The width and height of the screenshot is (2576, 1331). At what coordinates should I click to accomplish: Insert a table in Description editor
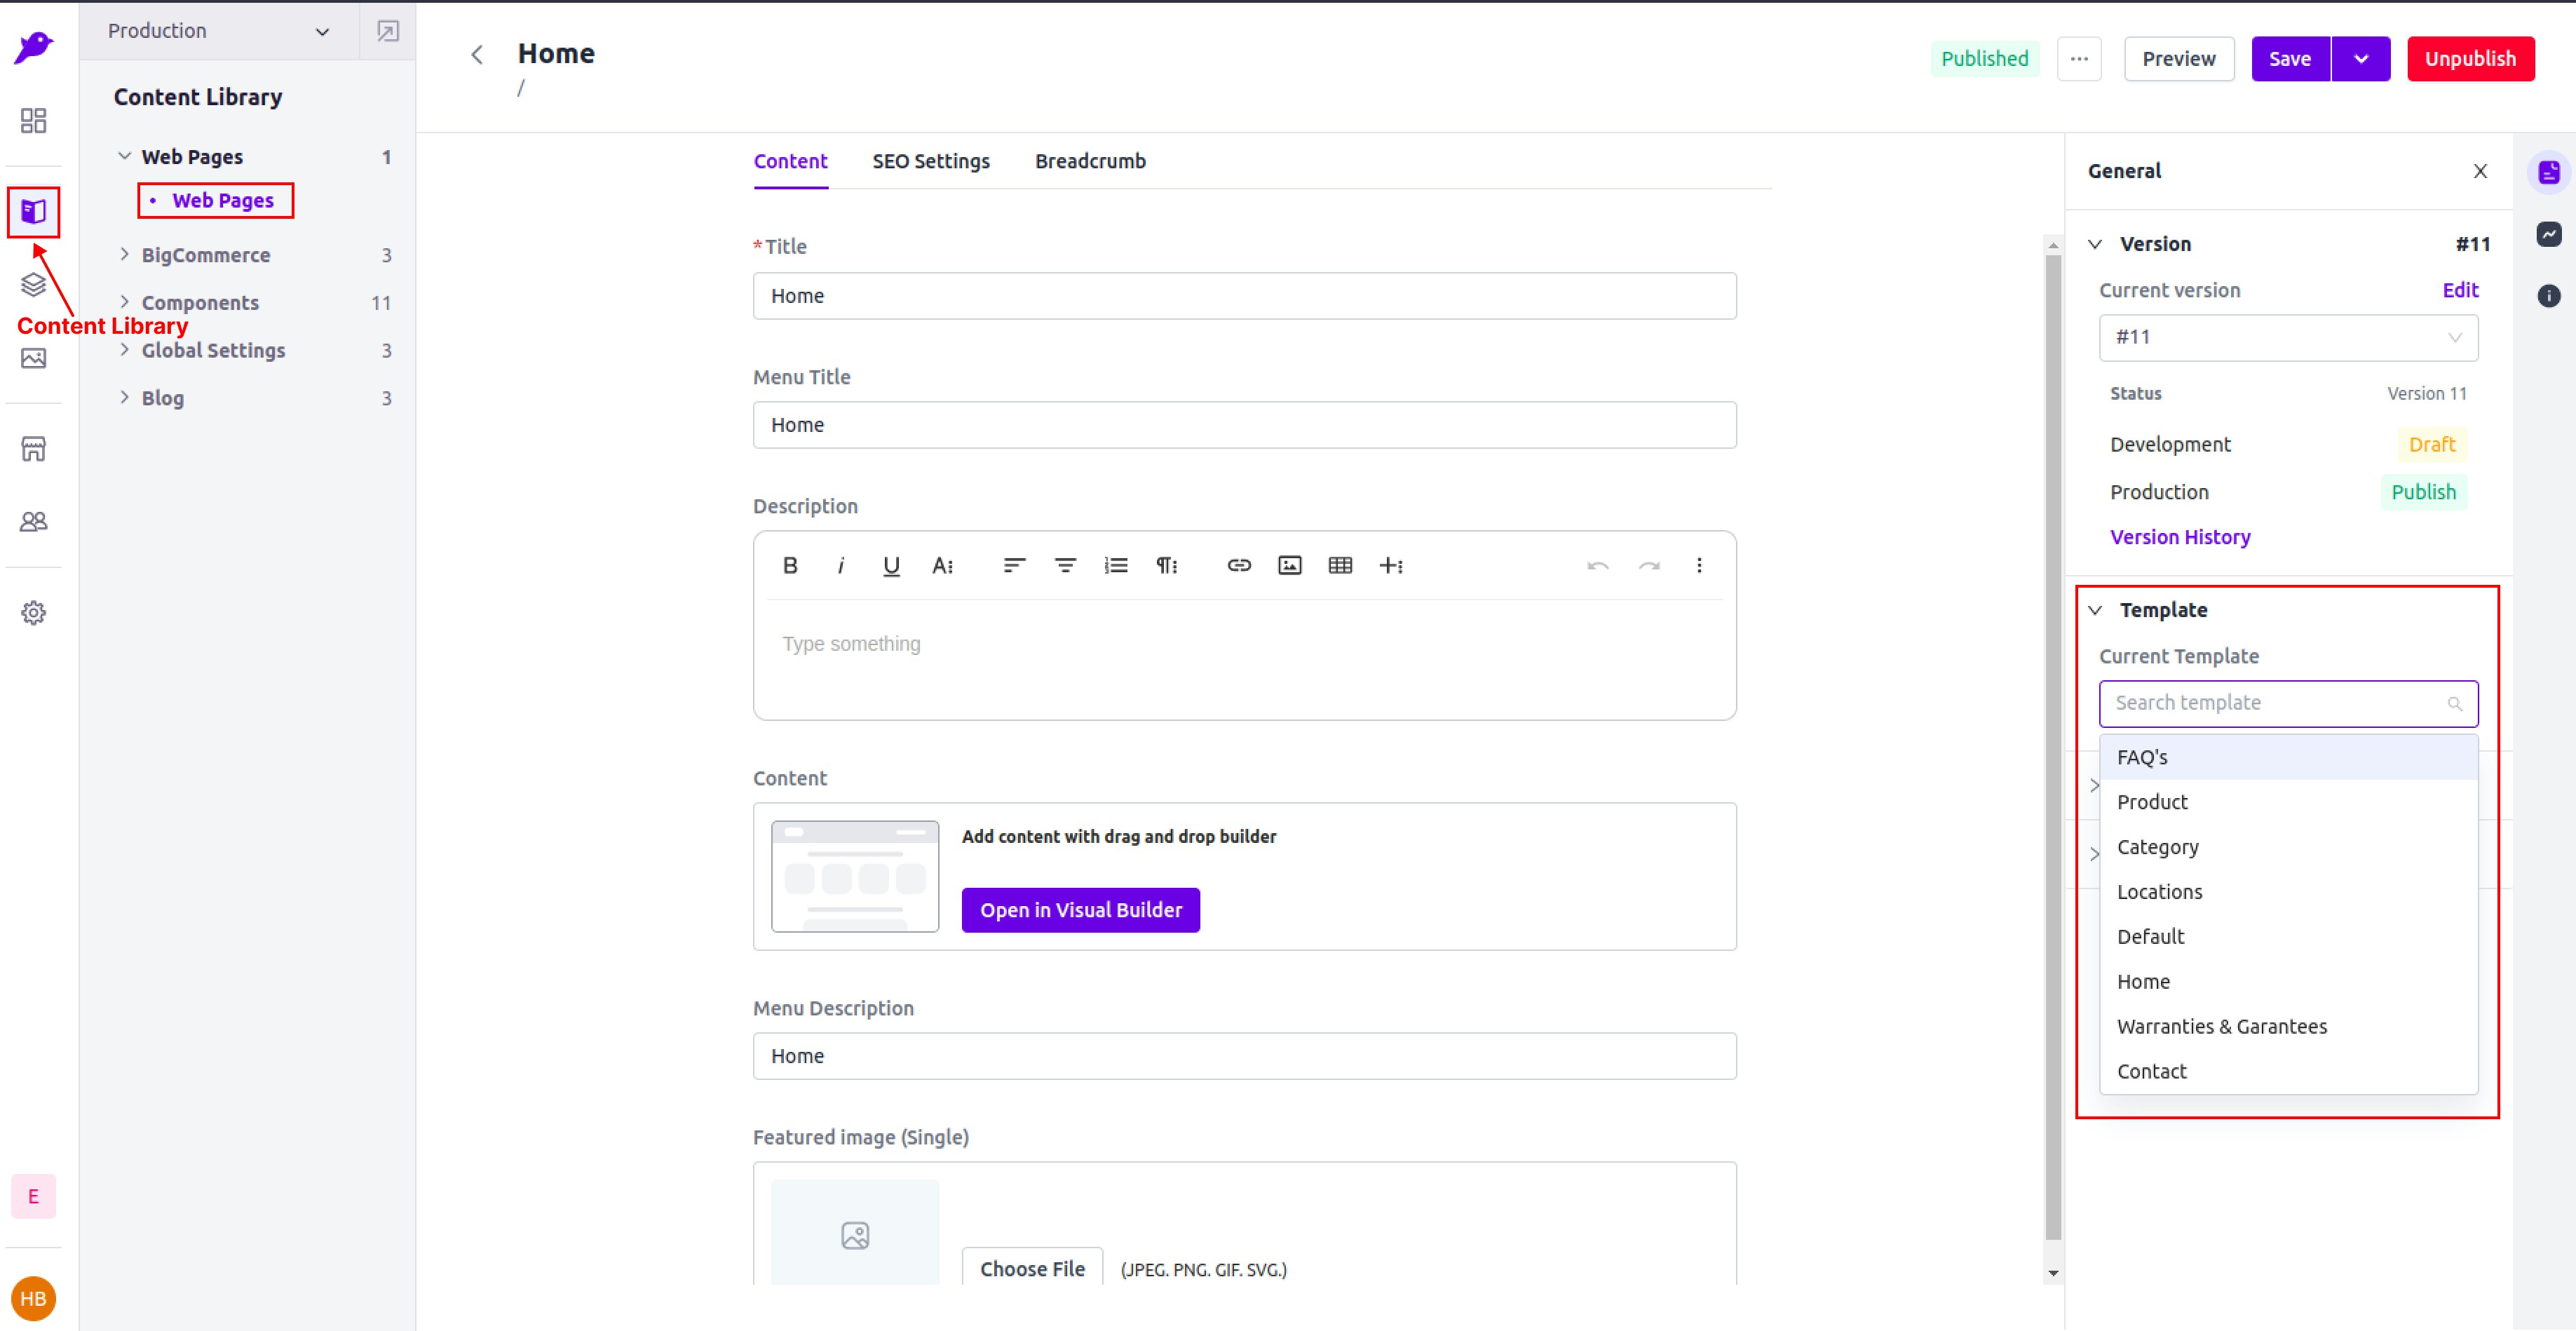coord(1340,566)
